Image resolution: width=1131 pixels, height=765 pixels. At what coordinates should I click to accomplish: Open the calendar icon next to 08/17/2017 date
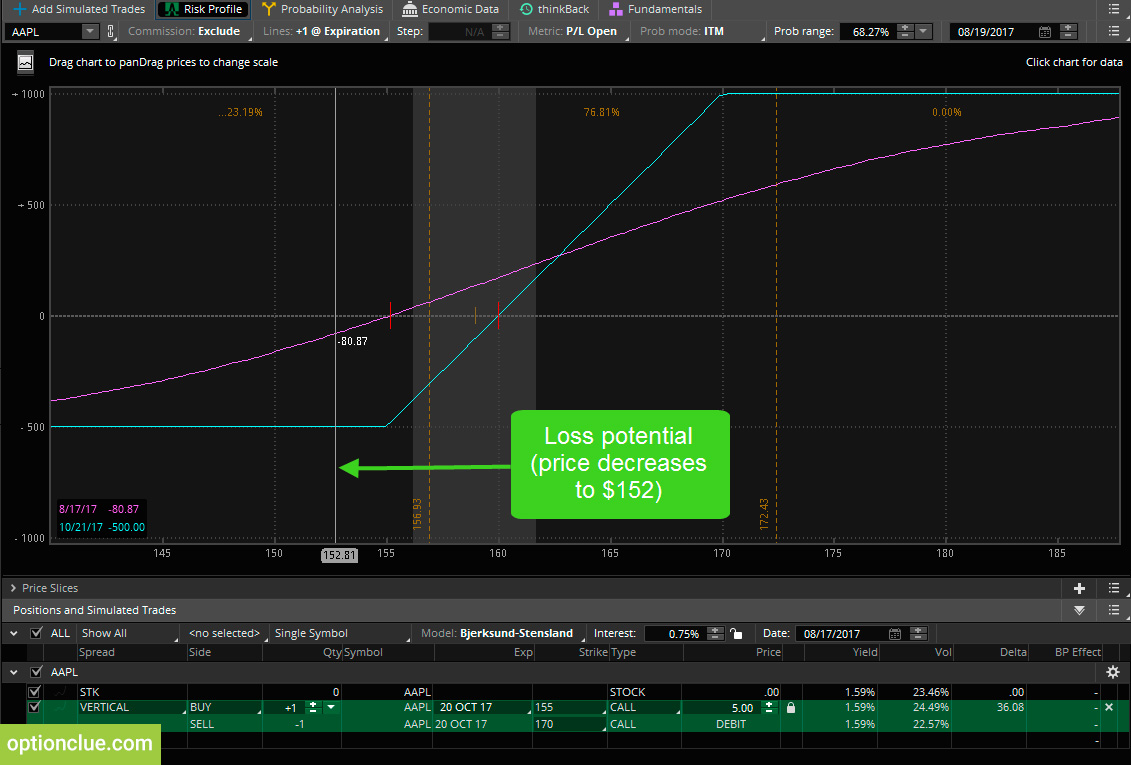tap(895, 634)
